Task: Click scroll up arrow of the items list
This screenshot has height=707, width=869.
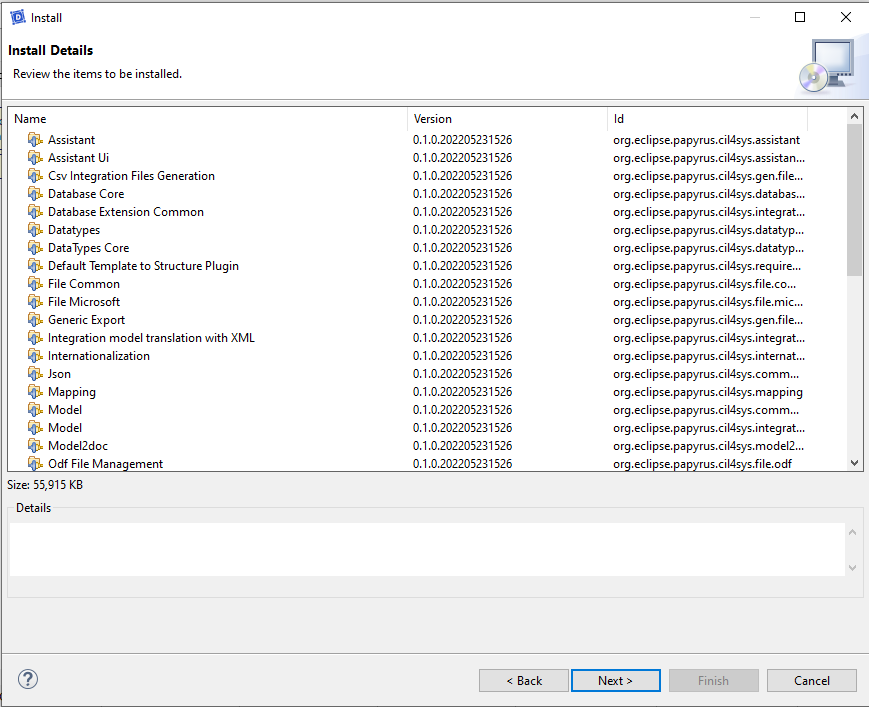Action: coord(854,116)
